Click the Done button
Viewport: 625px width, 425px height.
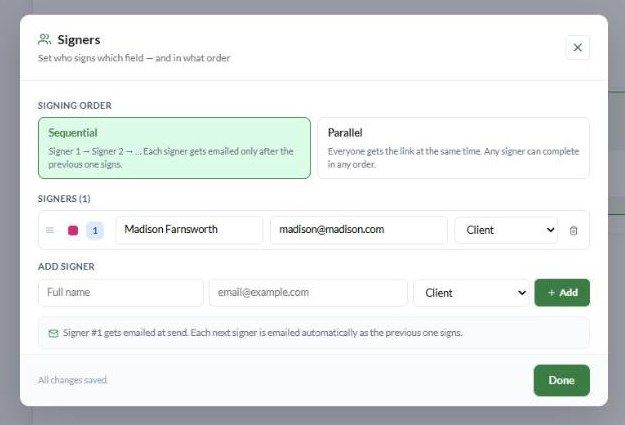pos(562,380)
